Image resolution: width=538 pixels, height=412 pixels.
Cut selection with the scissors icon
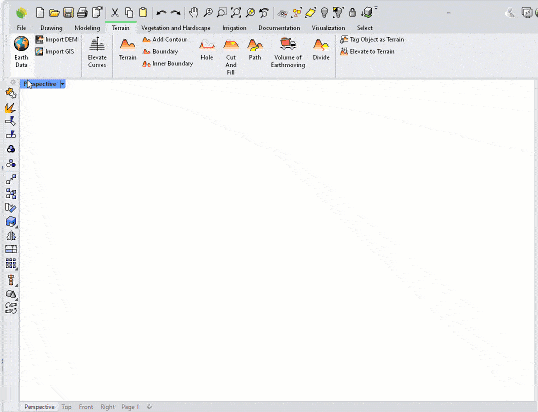tap(115, 13)
